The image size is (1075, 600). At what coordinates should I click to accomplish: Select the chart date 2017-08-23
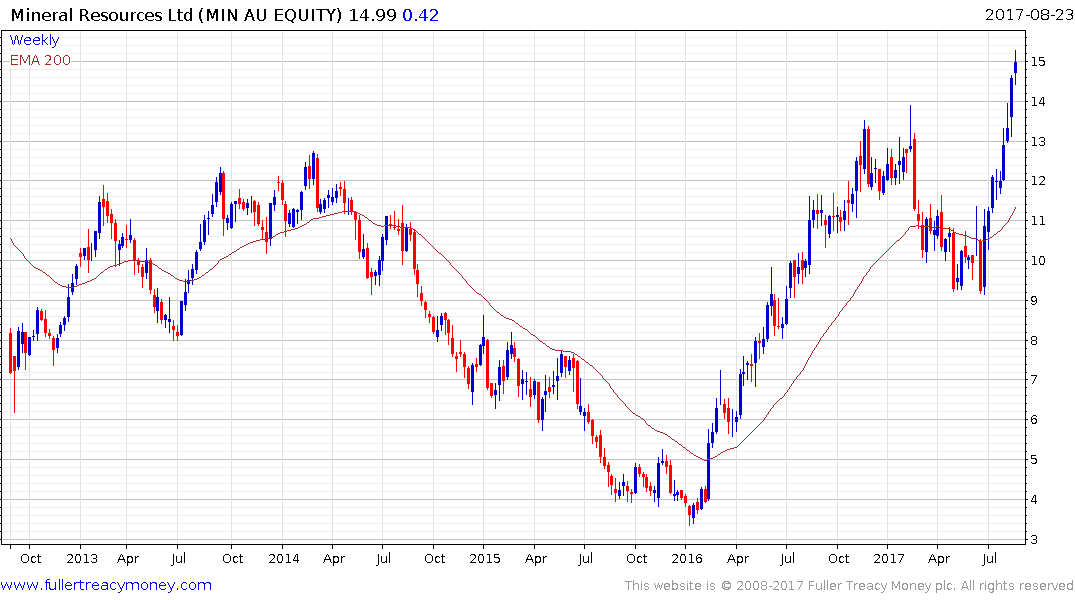coord(1029,14)
